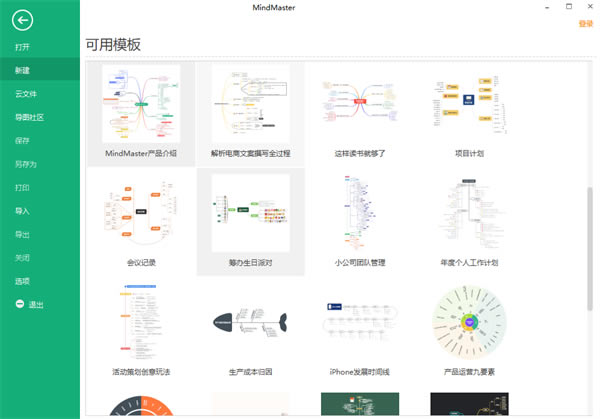Click 保存 in the sidebar
The height and width of the screenshot is (419, 600).
[22, 141]
